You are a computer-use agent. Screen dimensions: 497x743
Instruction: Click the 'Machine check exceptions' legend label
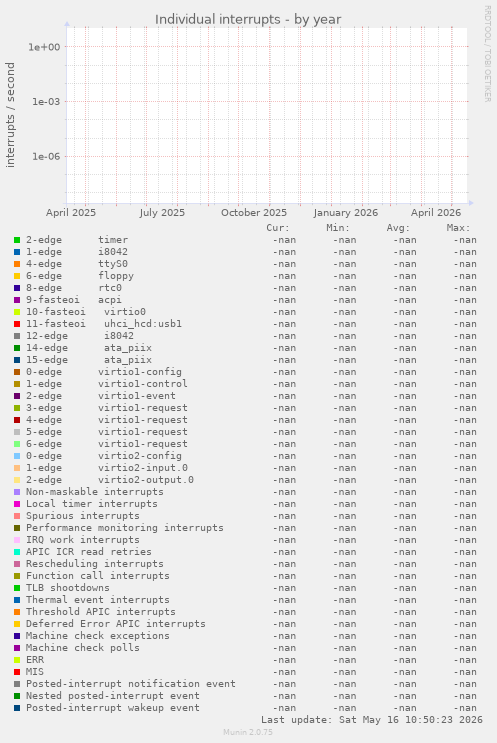coord(98,636)
